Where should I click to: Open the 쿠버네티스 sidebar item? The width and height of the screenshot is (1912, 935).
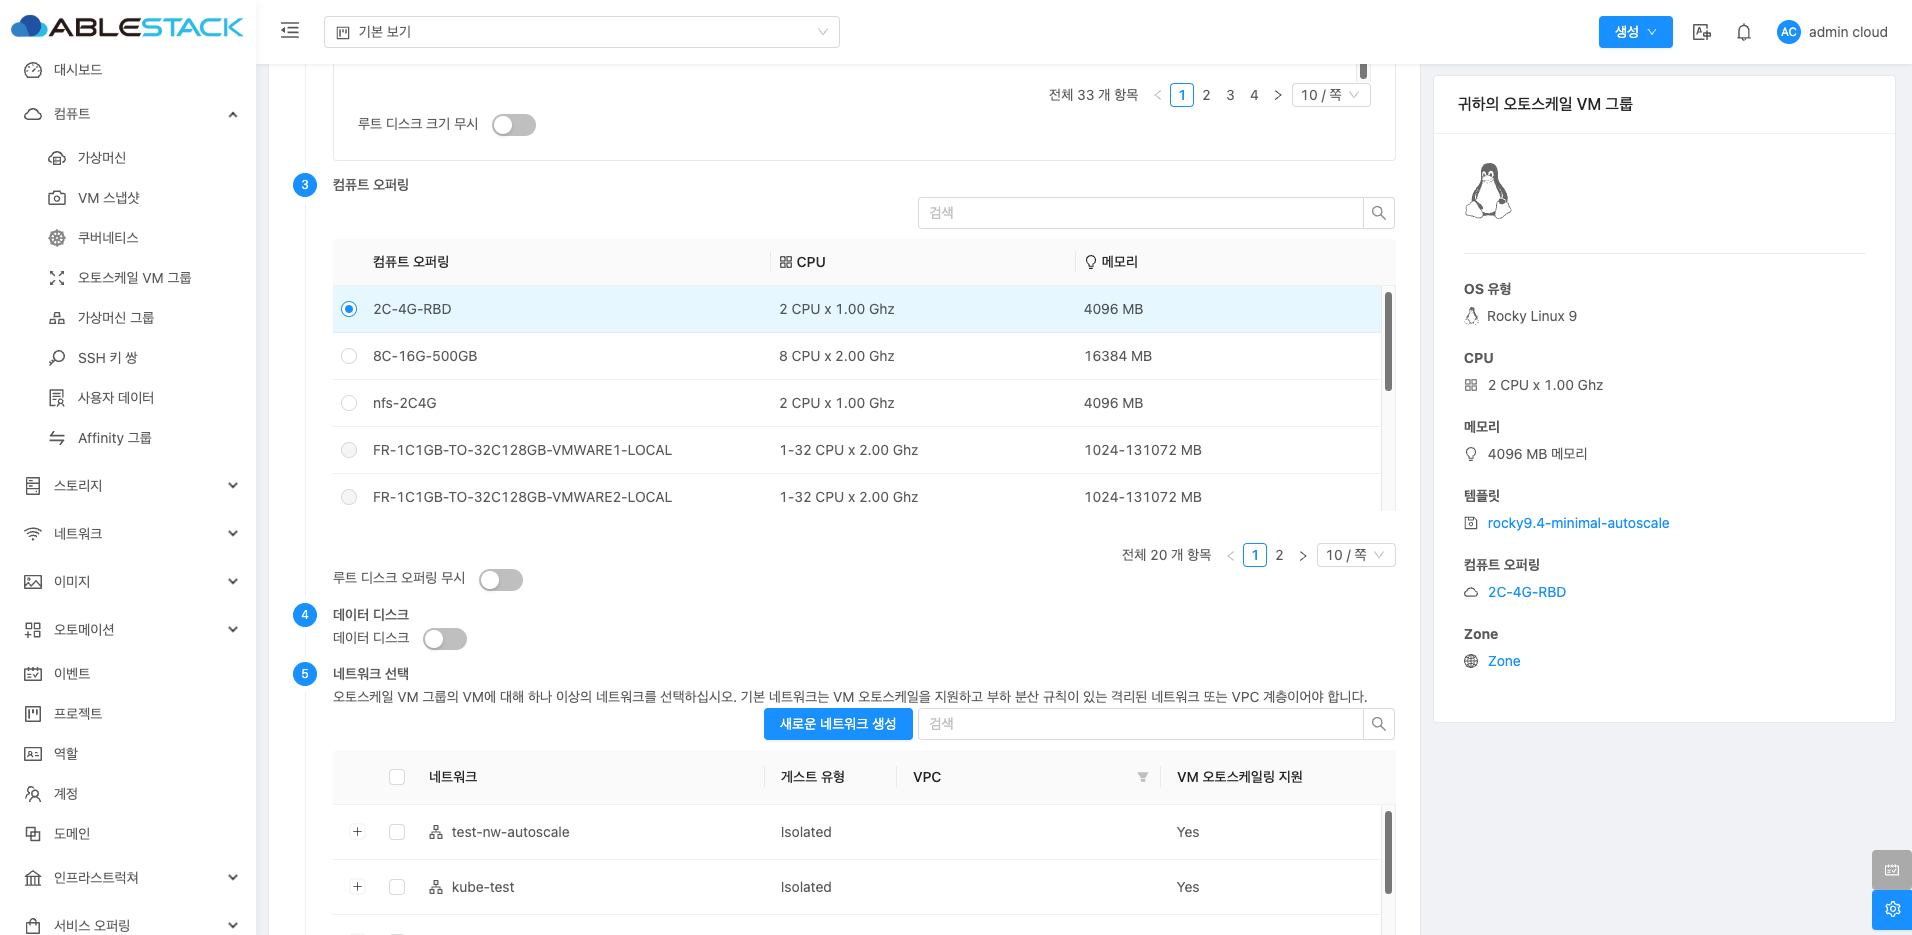pyautogui.click(x=108, y=238)
